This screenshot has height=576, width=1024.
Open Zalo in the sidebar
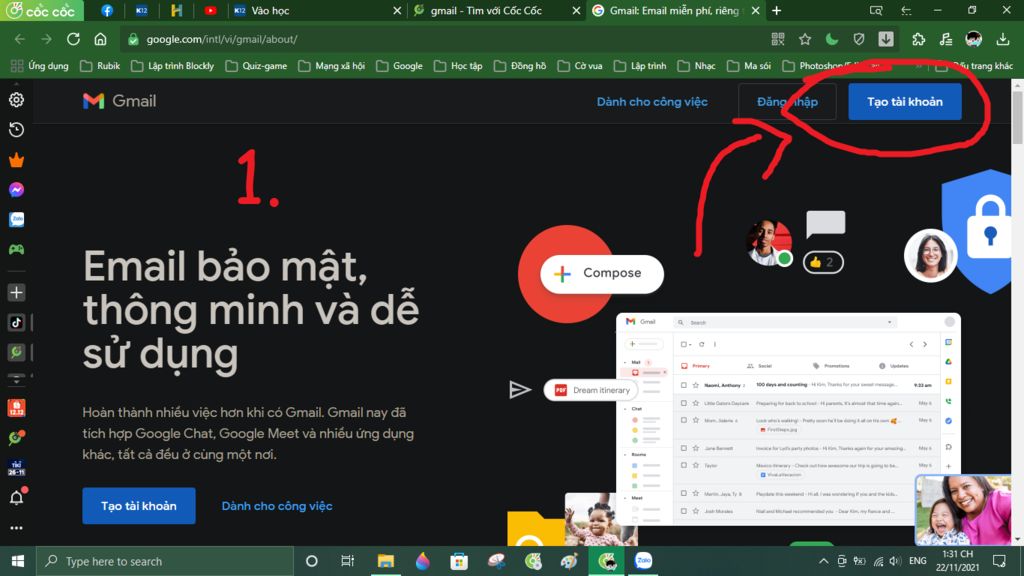pyautogui.click(x=16, y=220)
